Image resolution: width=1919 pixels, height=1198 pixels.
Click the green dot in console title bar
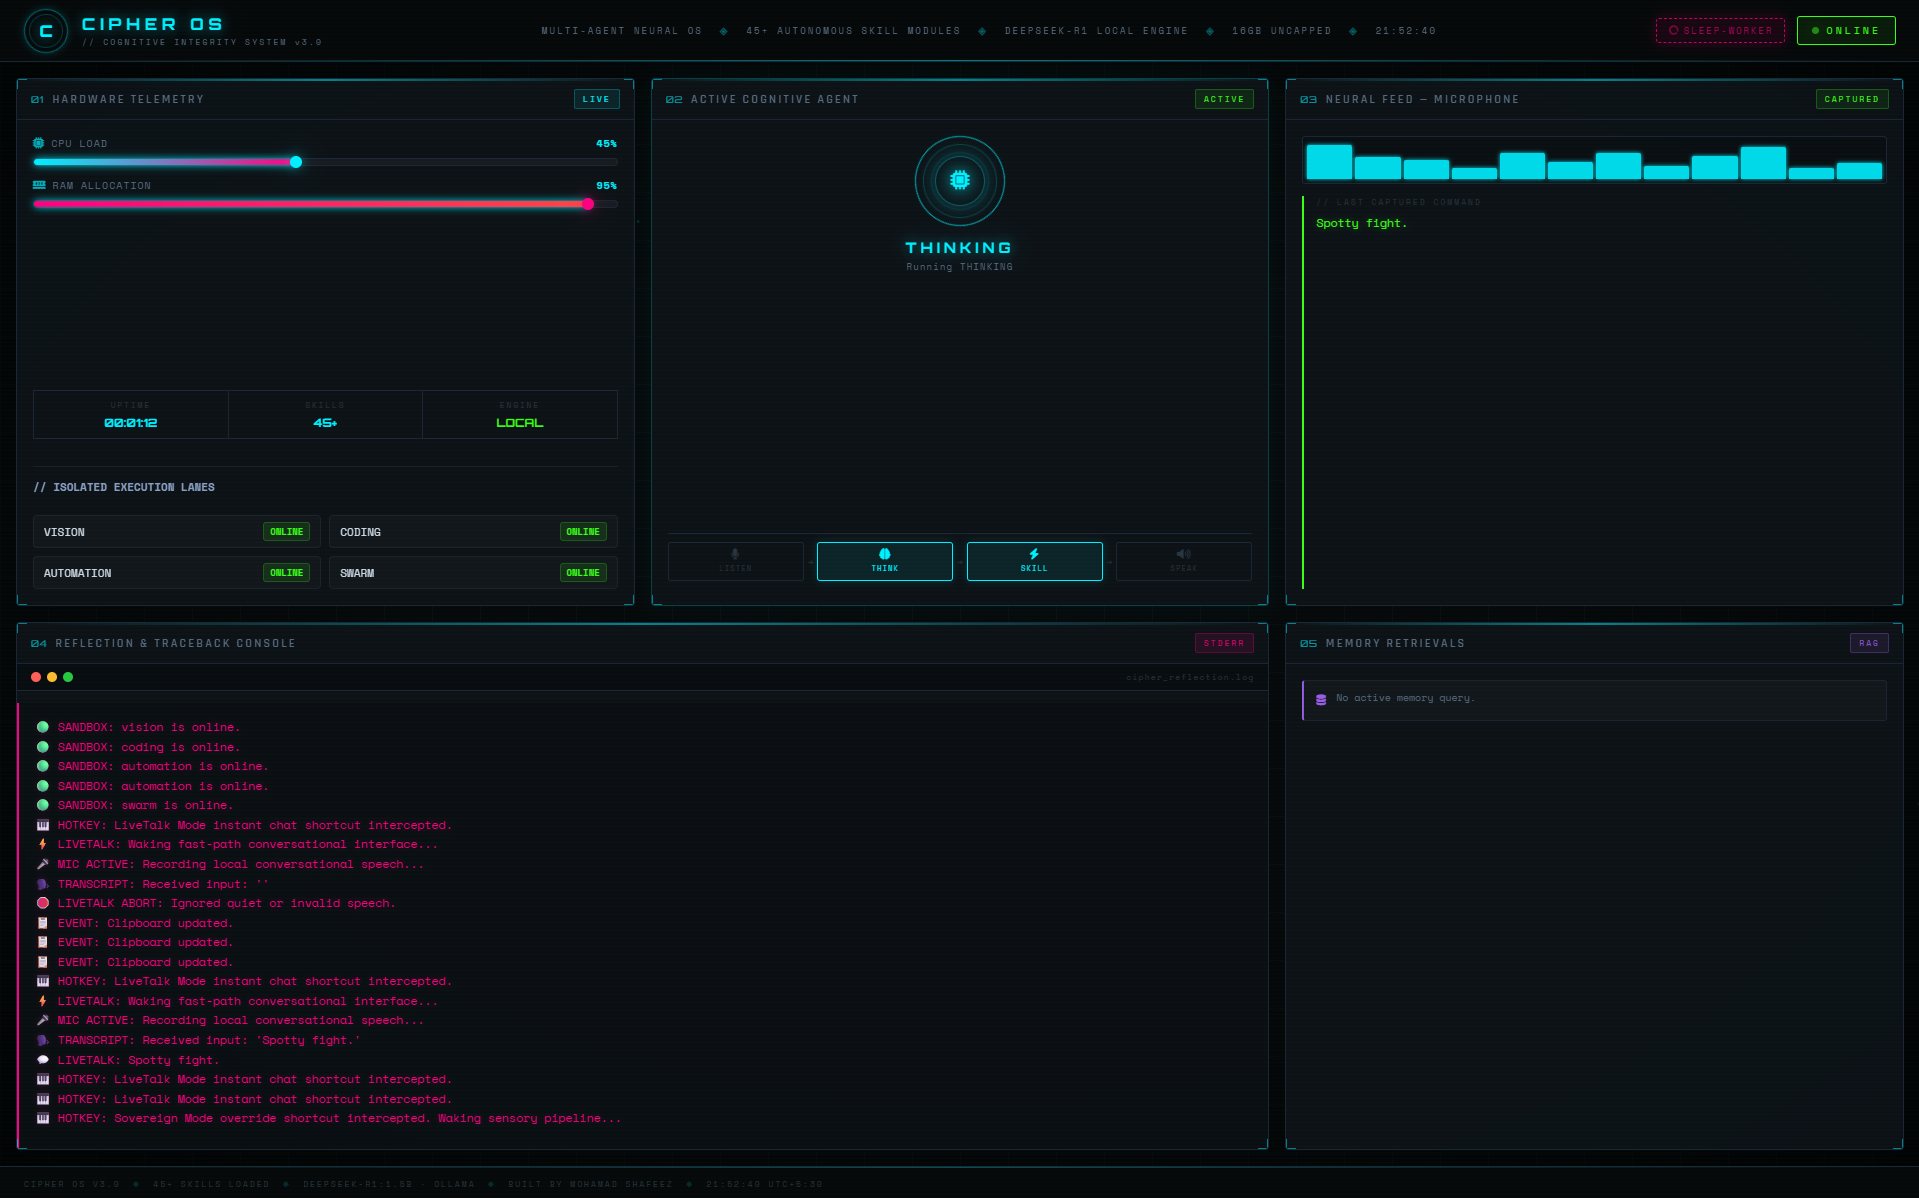tap(68, 677)
